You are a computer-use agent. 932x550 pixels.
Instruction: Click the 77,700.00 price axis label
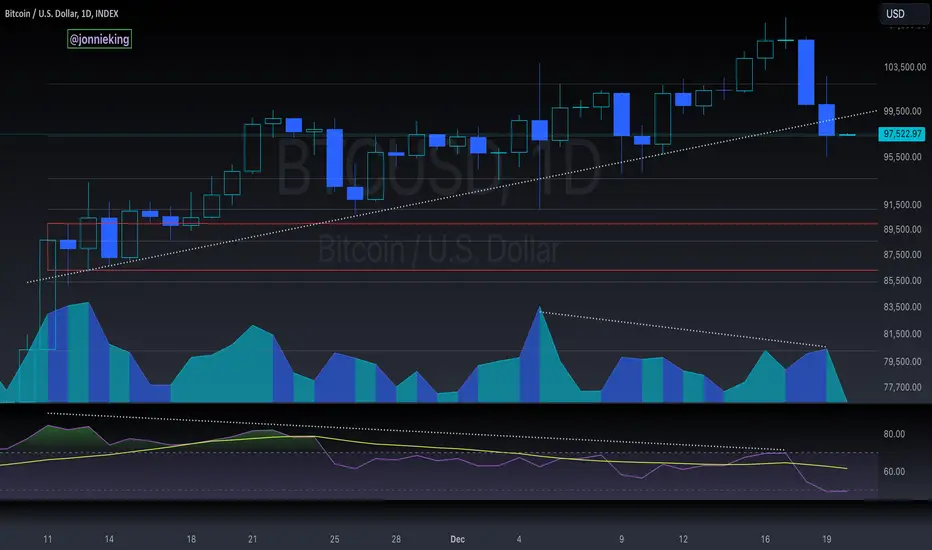coord(902,387)
